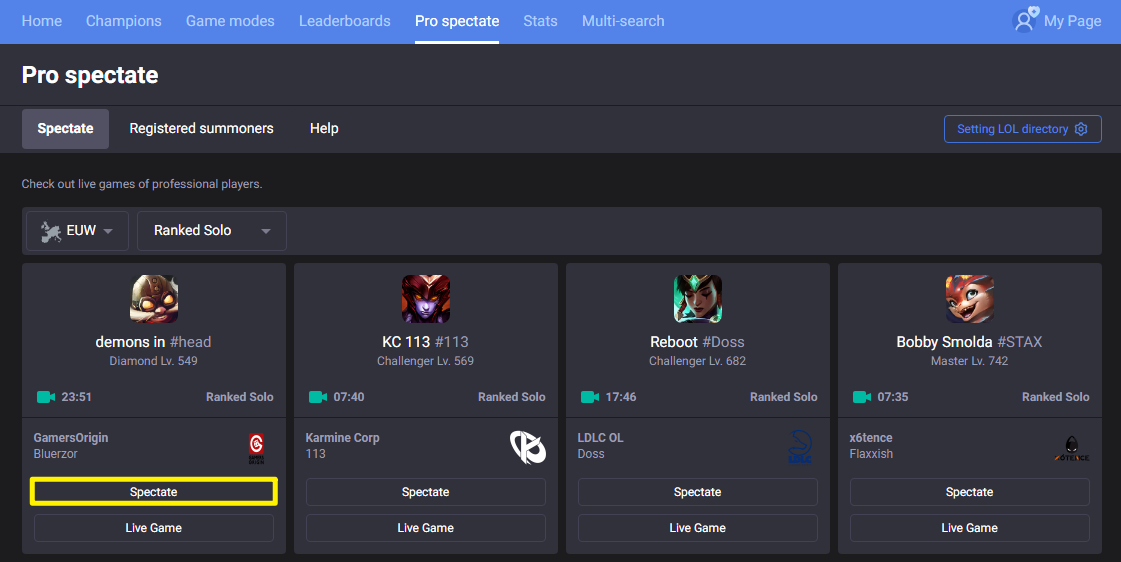Click the gear icon in Setting LOL directory

point(1081,129)
